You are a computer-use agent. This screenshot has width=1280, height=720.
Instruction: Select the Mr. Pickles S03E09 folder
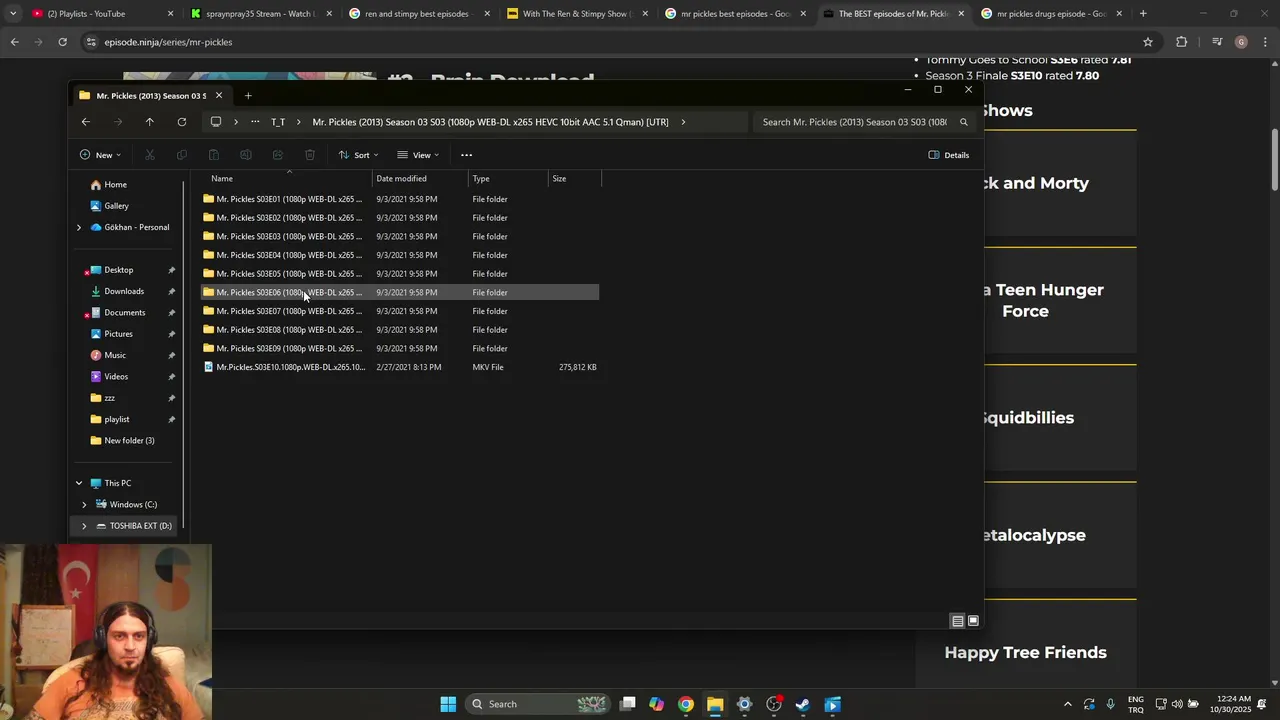point(400,349)
